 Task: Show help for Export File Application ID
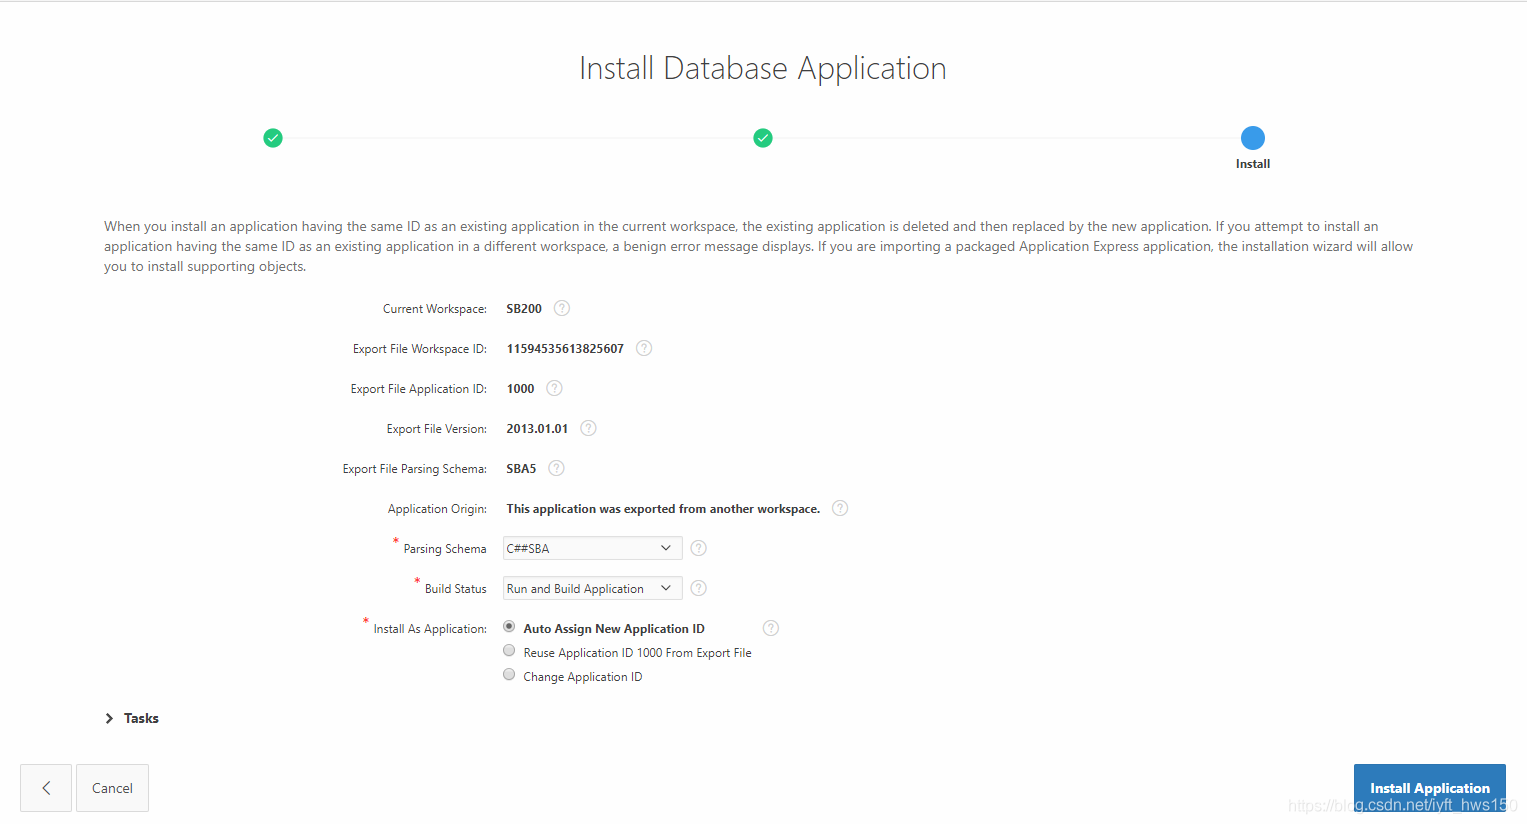click(554, 388)
